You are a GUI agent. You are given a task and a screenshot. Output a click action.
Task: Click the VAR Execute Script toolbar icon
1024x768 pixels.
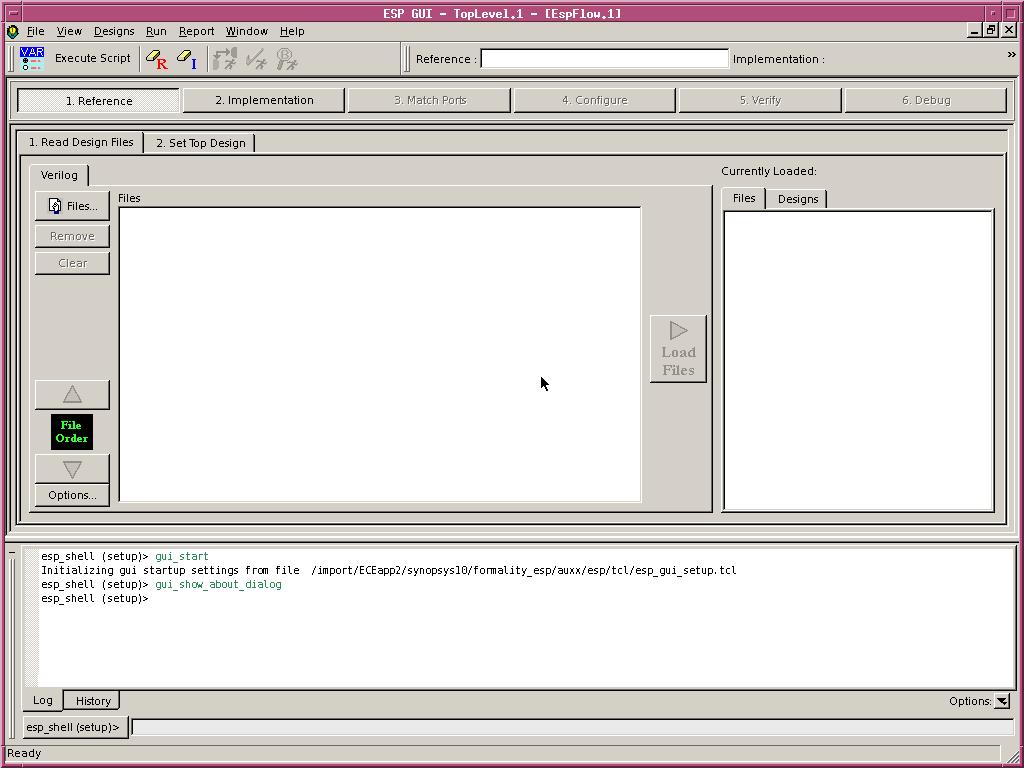32,58
